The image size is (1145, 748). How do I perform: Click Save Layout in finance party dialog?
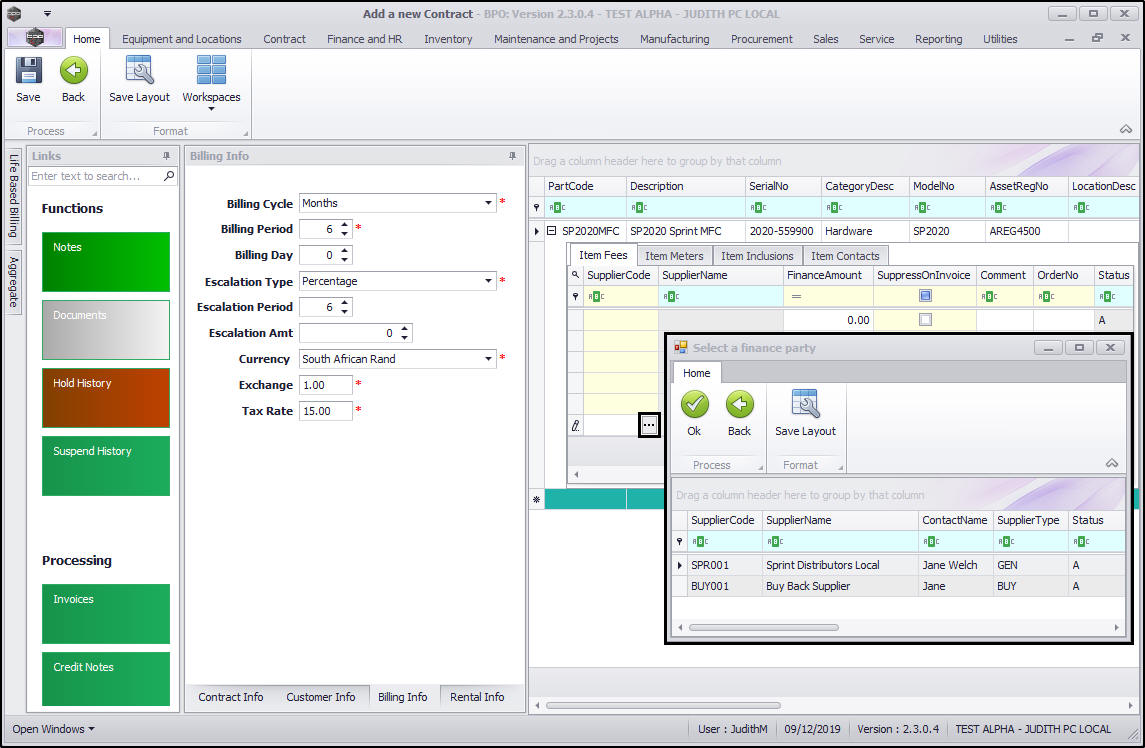pos(805,405)
